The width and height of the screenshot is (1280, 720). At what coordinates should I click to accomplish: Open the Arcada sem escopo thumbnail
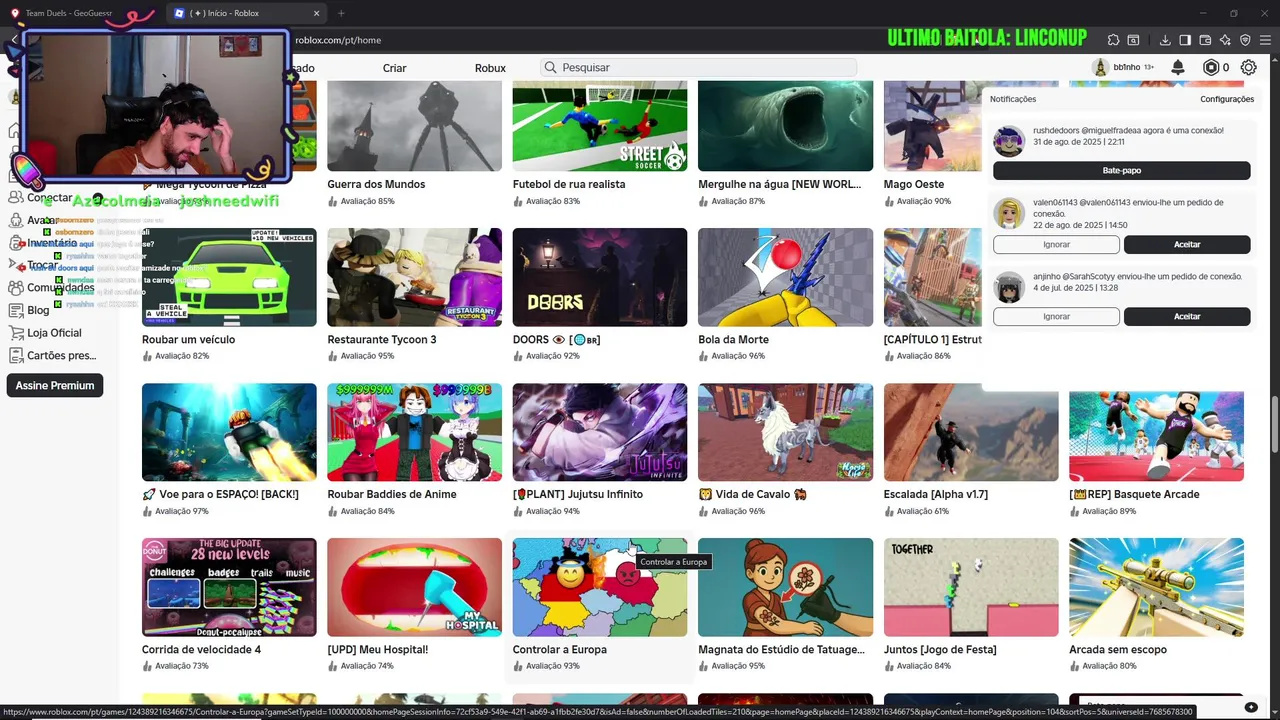[x=1156, y=587]
